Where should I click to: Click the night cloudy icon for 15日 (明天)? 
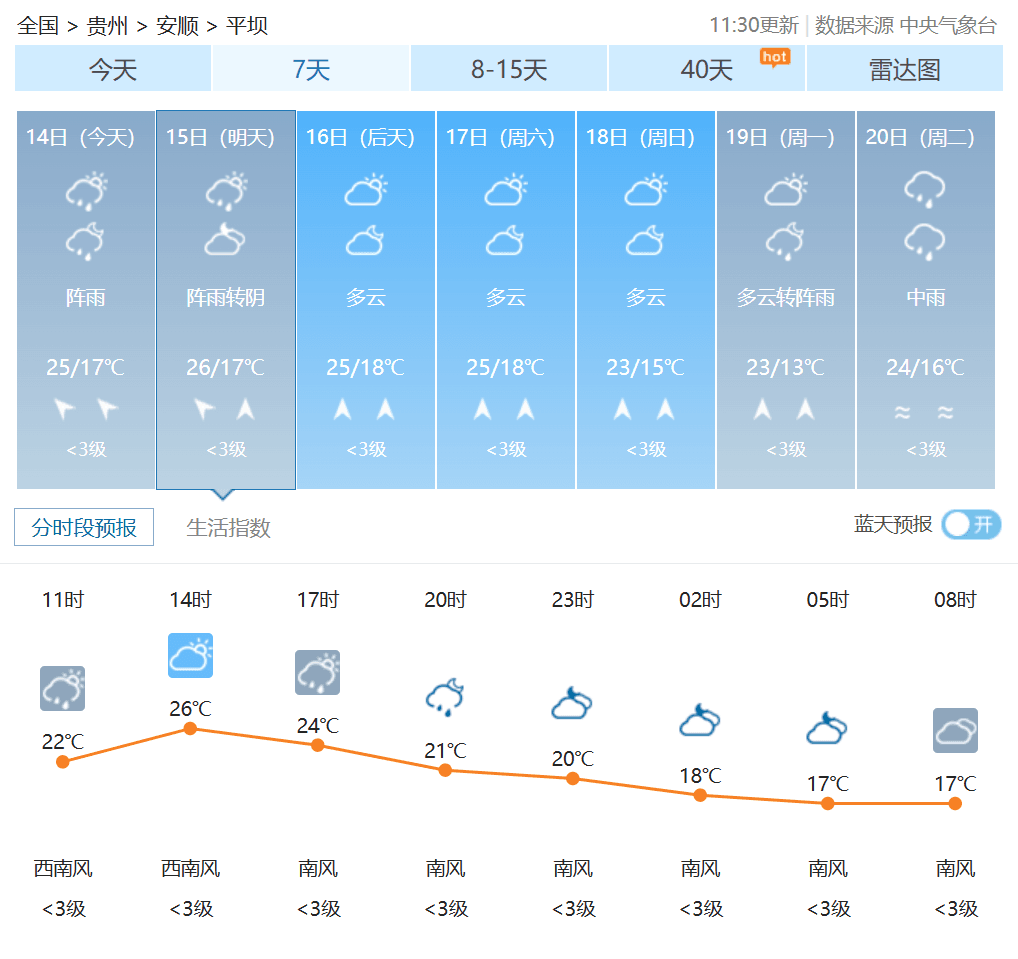click(x=225, y=240)
